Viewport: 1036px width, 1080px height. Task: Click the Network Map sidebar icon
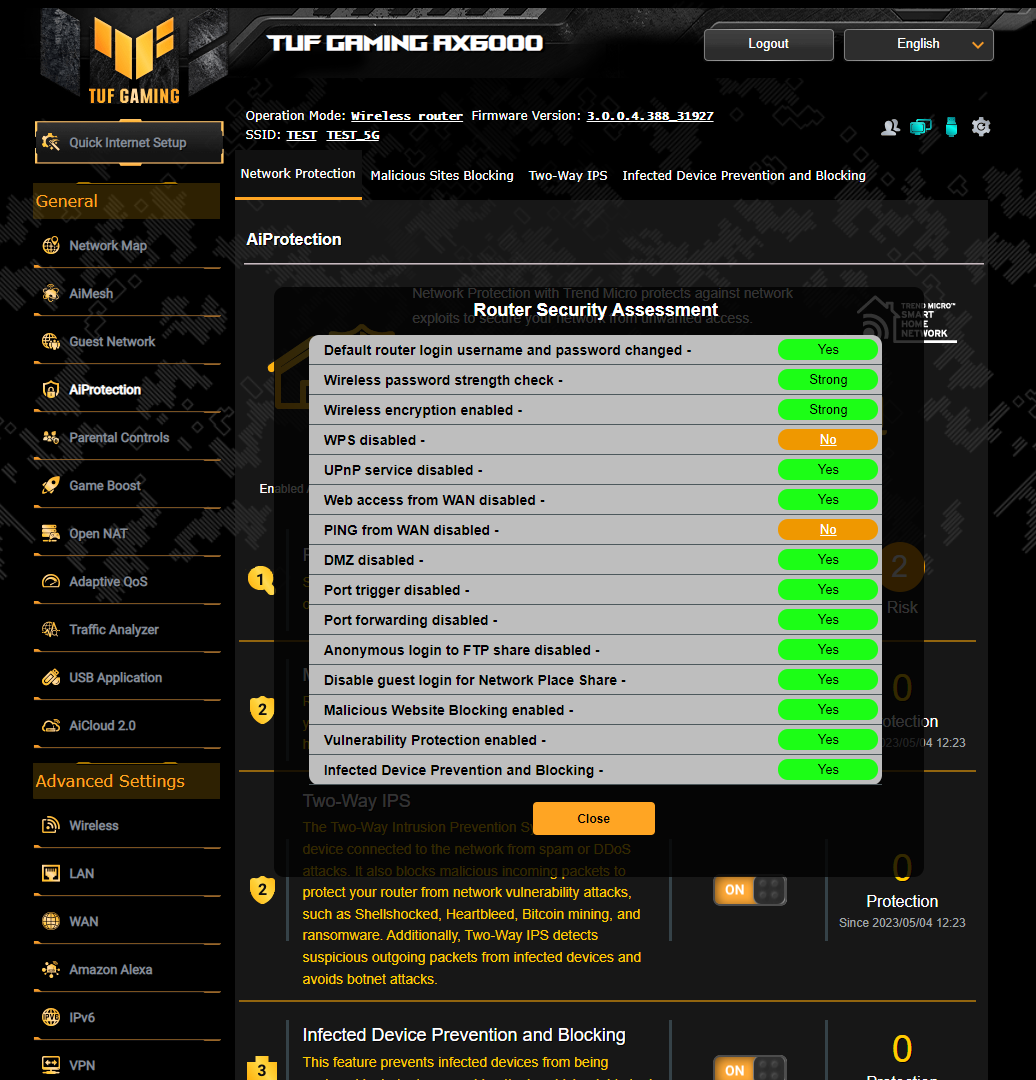pos(51,245)
